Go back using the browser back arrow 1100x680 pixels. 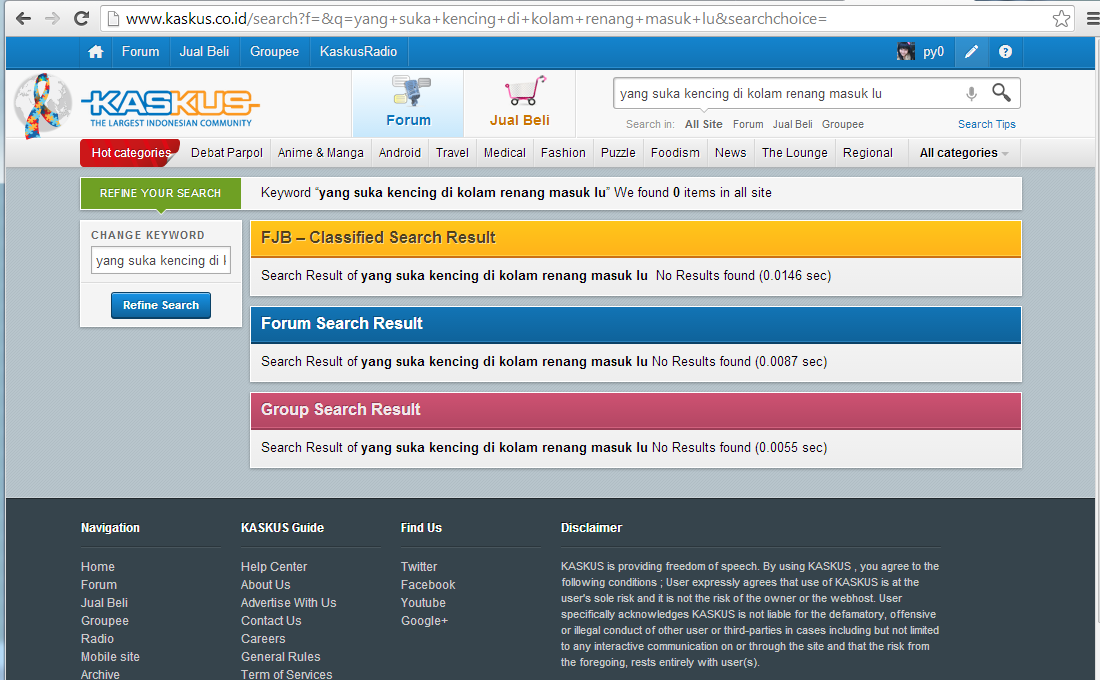tap(23, 19)
